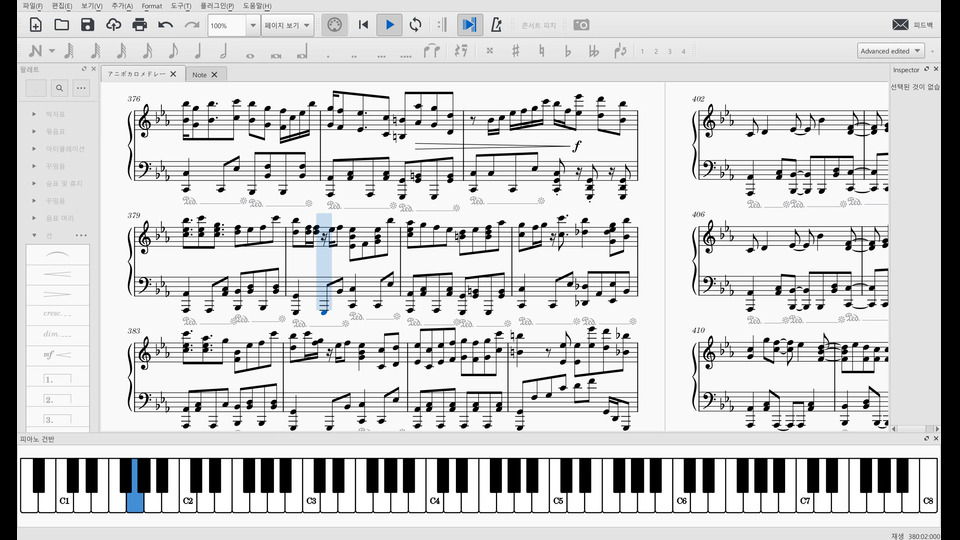Open file with the folder icon

(x=62, y=24)
